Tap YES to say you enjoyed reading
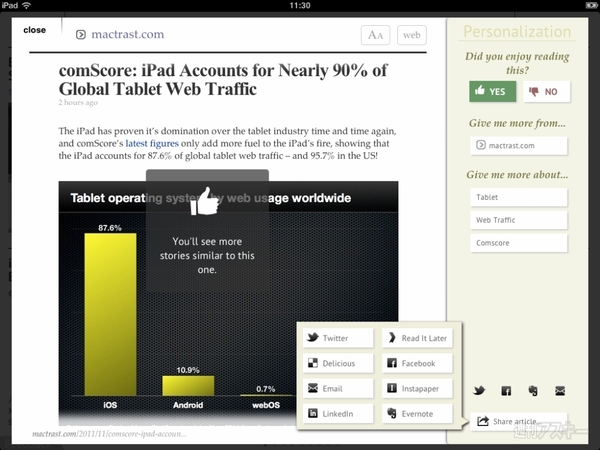Image resolution: width=600 pixels, height=450 pixels. [492, 91]
